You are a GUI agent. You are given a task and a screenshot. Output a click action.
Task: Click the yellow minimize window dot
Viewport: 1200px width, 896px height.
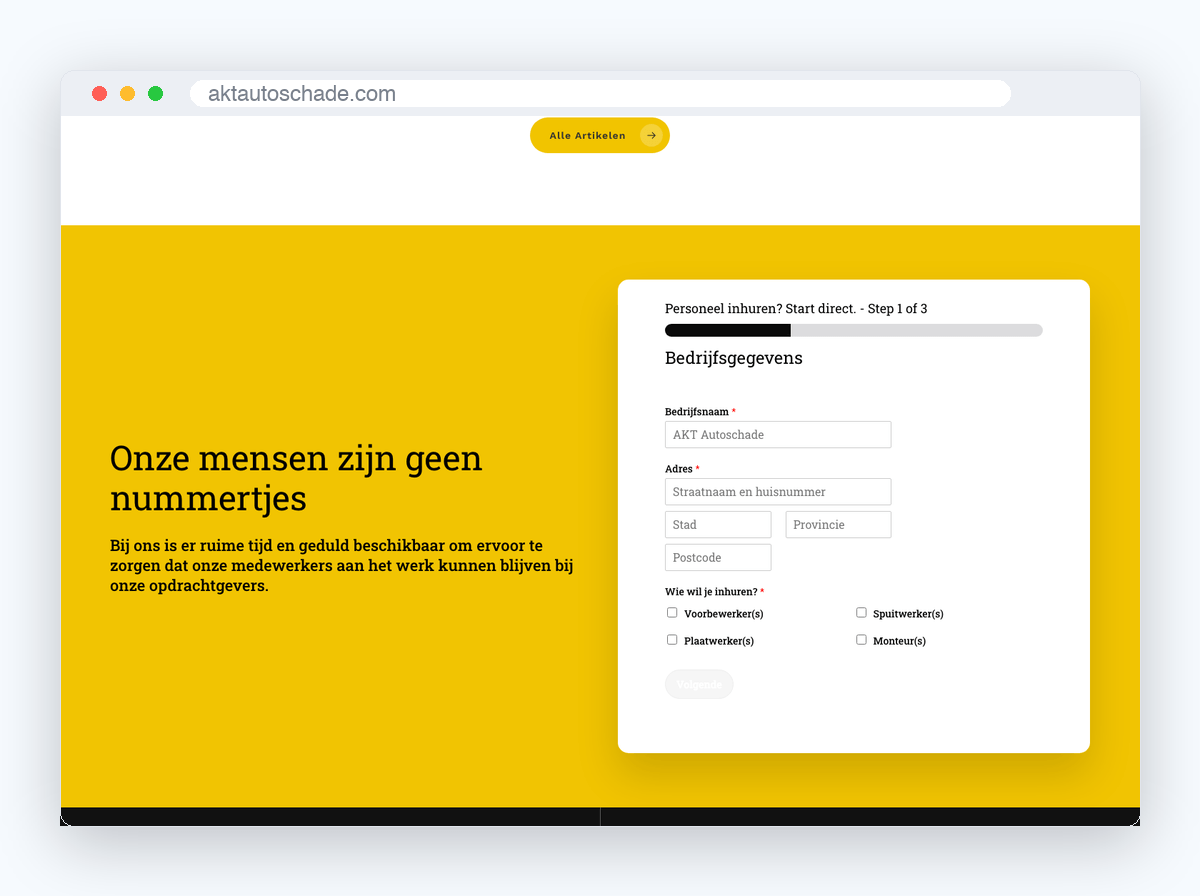point(128,93)
